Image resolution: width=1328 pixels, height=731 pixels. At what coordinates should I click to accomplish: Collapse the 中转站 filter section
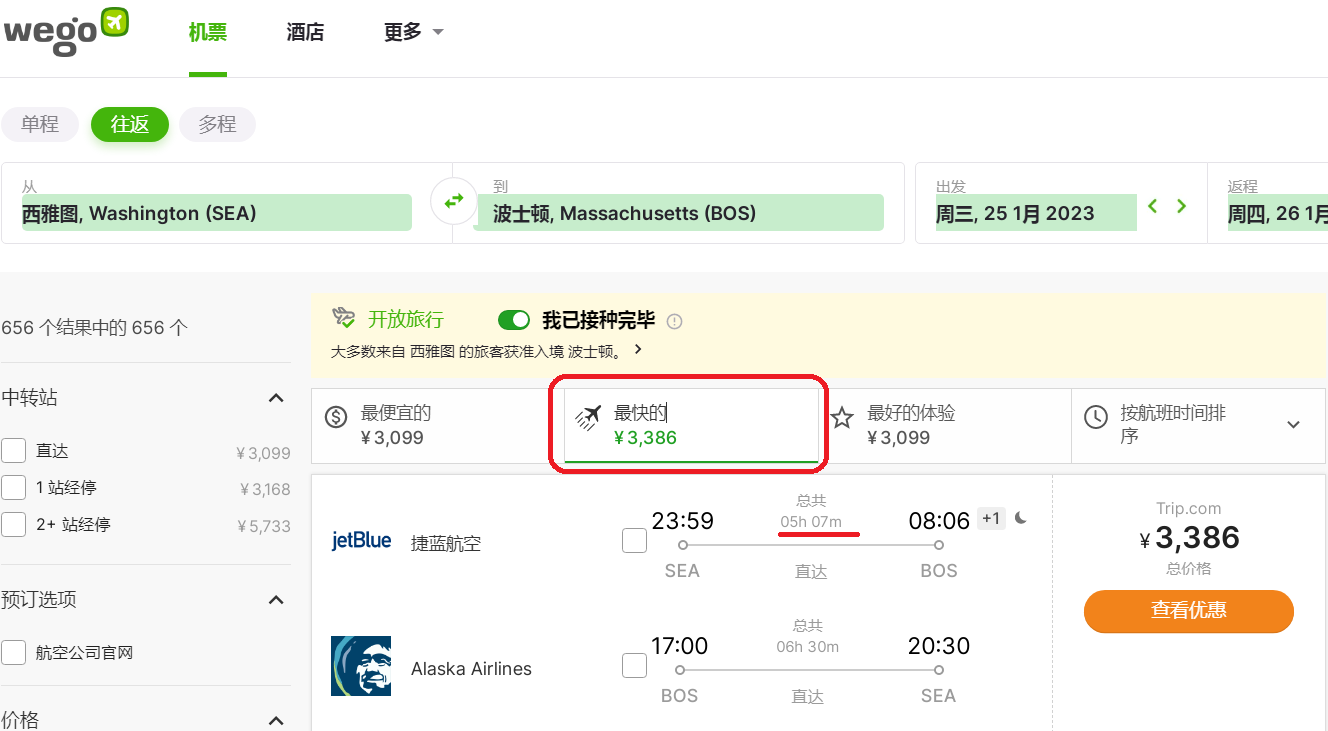pyautogui.click(x=277, y=398)
